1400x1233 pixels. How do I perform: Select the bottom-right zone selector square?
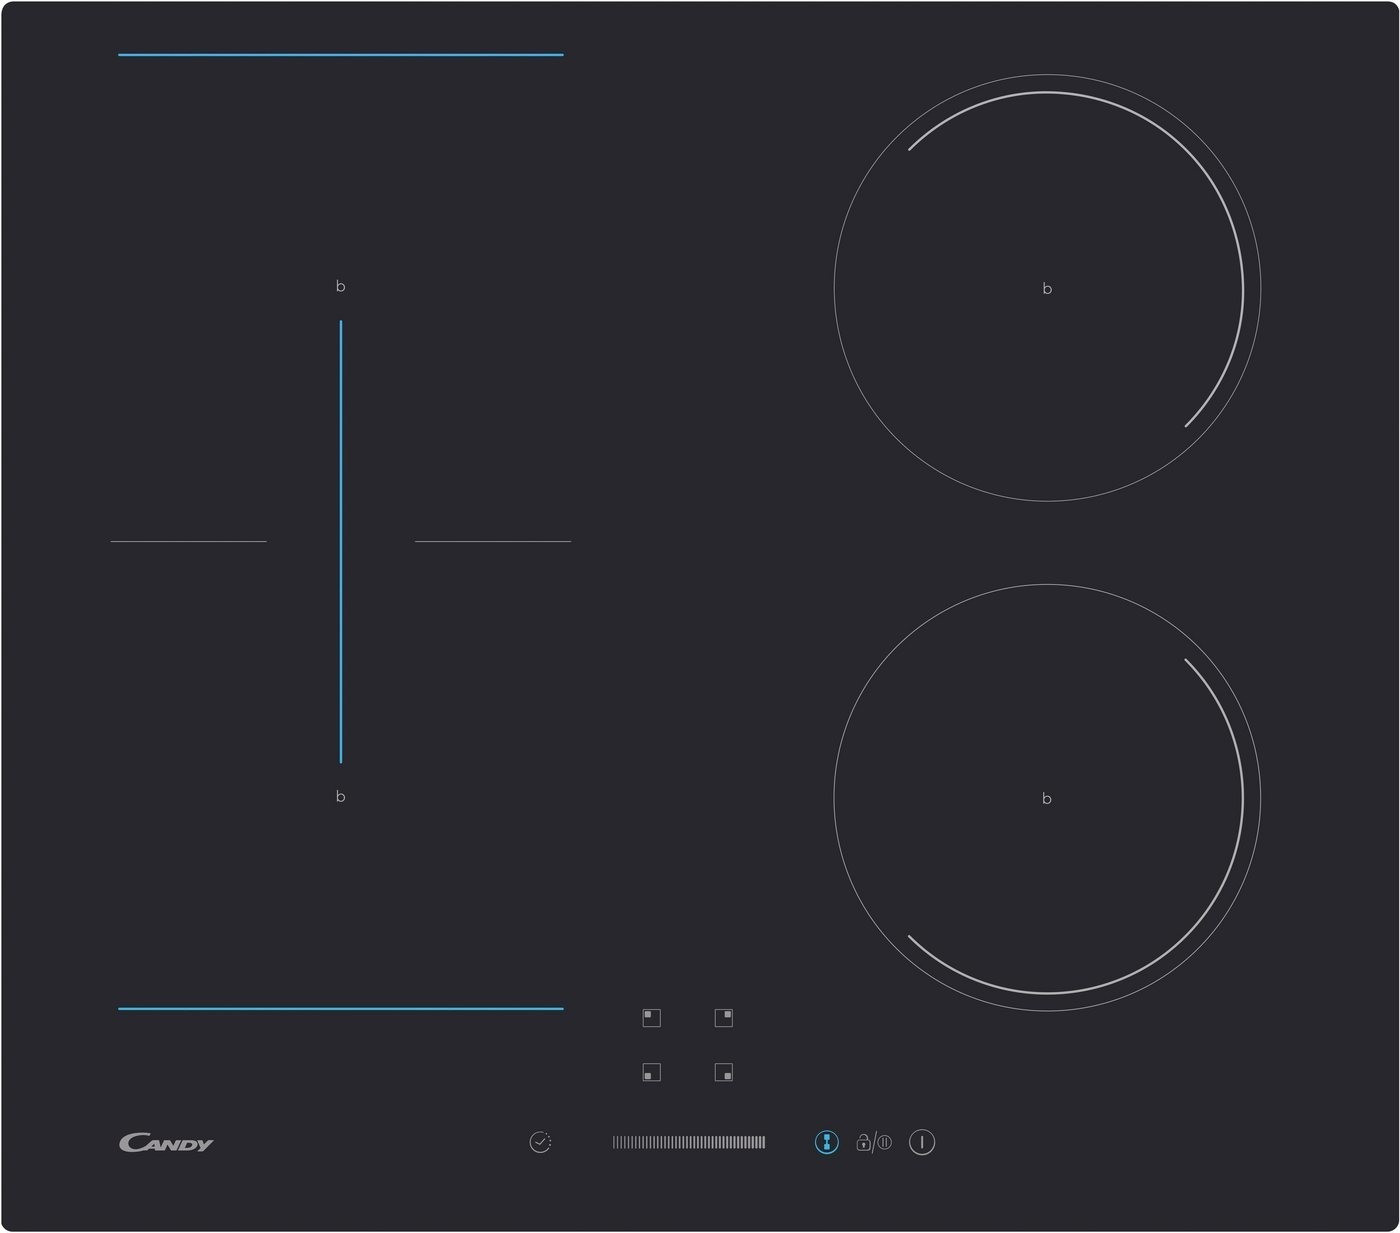pos(723,1072)
